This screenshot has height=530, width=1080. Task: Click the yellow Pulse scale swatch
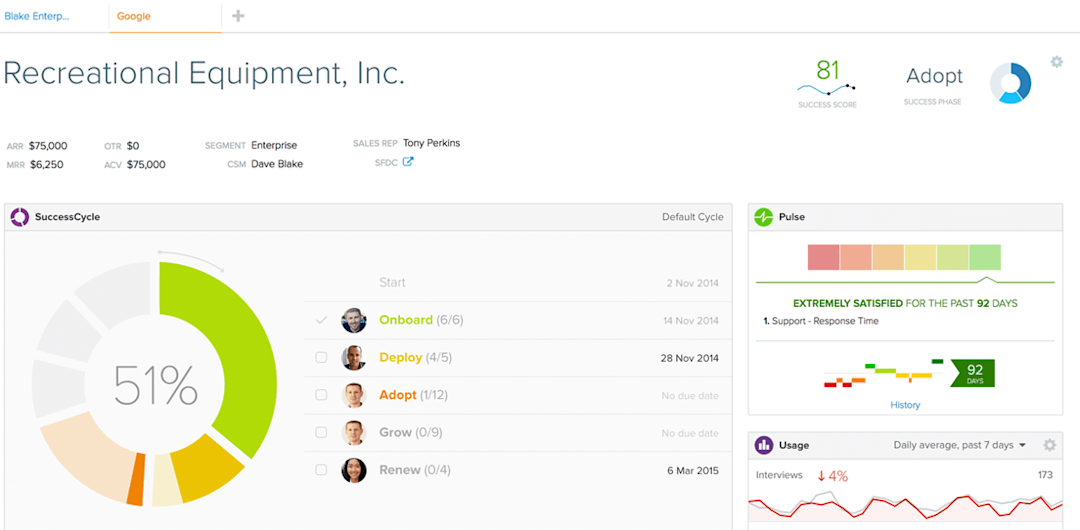click(x=920, y=257)
